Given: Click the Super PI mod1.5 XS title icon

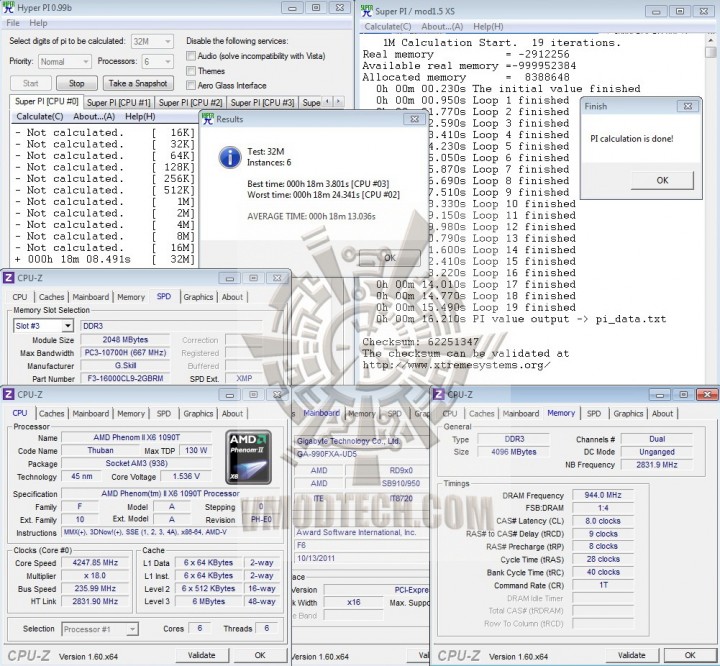Looking at the screenshot, I should [x=366, y=10].
